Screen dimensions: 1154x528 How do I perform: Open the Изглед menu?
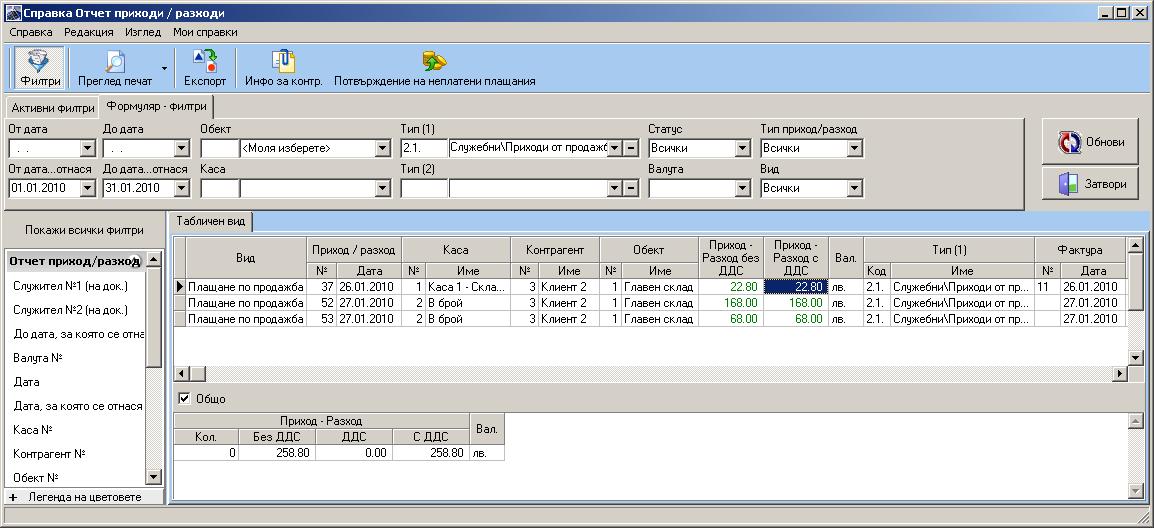(143, 32)
